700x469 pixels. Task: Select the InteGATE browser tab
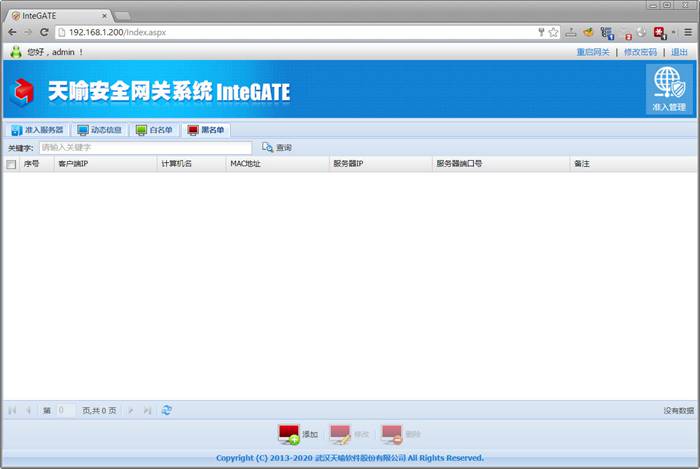pyautogui.click(x=57, y=16)
